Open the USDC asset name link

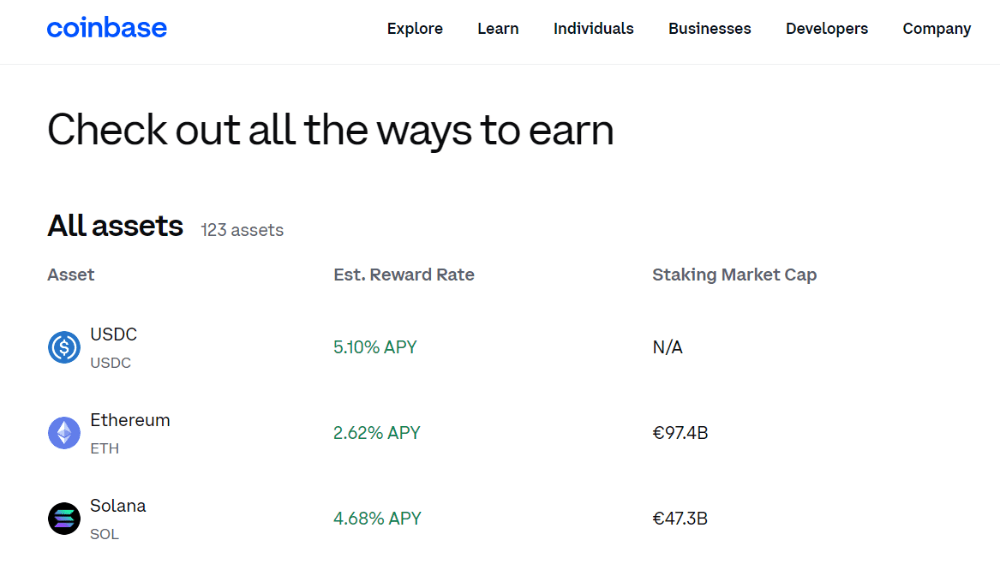113,335
